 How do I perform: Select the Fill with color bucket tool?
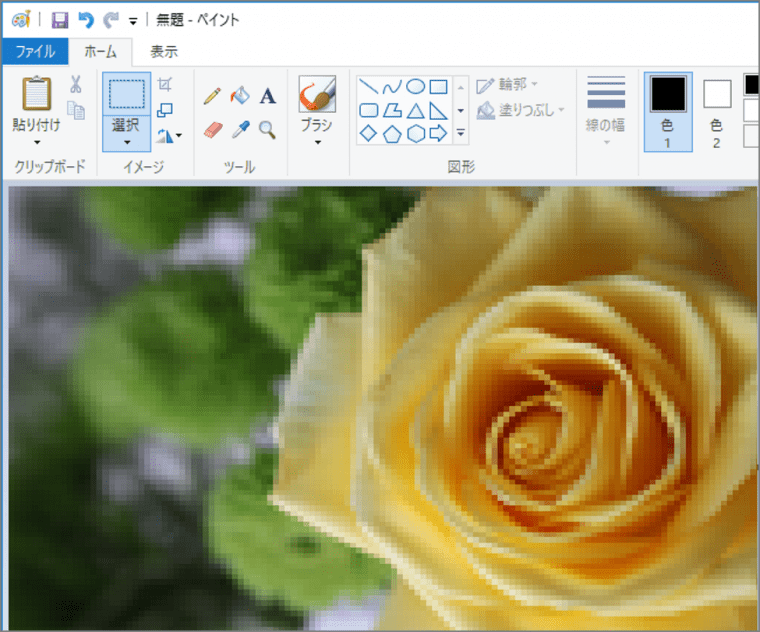tap(240, 95)
